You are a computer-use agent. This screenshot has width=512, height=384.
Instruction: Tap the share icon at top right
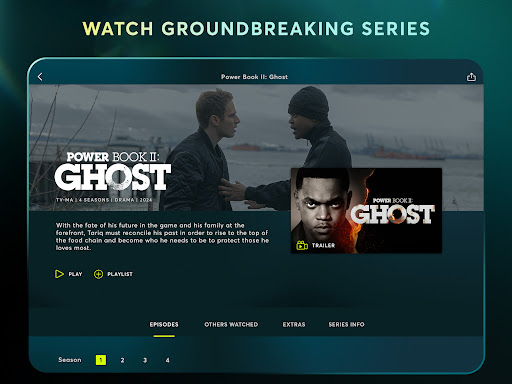point(471,77)
